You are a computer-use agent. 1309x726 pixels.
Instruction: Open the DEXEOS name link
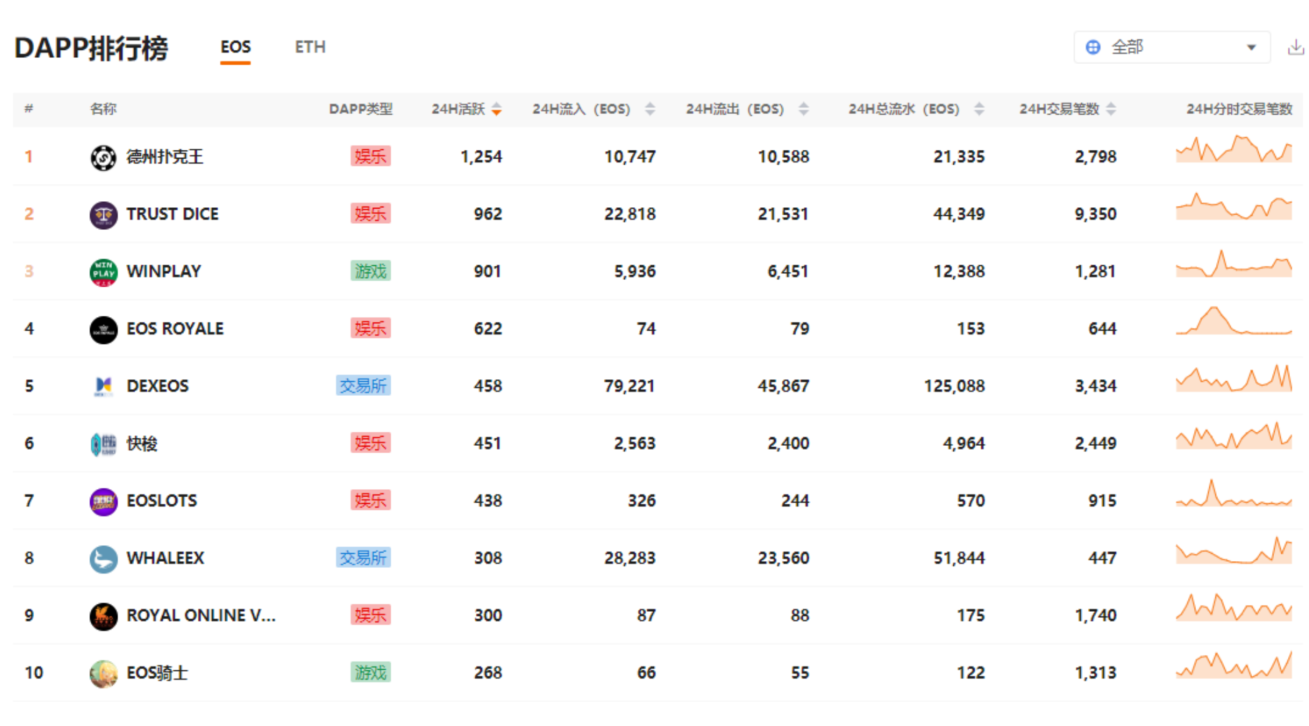coord(158,386)
